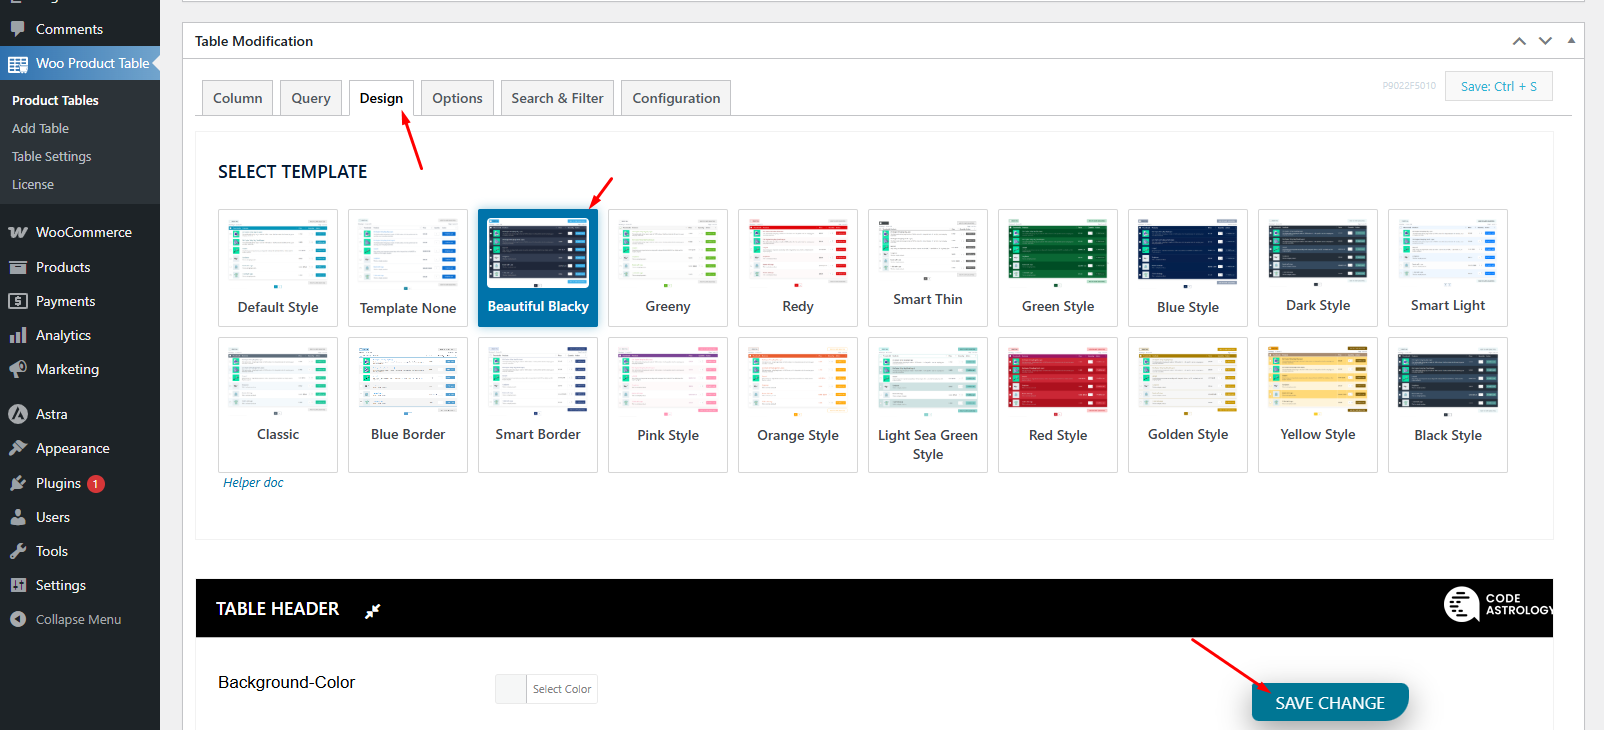Switch to the Column tab
This screenshot has height=730, width=1604.
(238, 98)
